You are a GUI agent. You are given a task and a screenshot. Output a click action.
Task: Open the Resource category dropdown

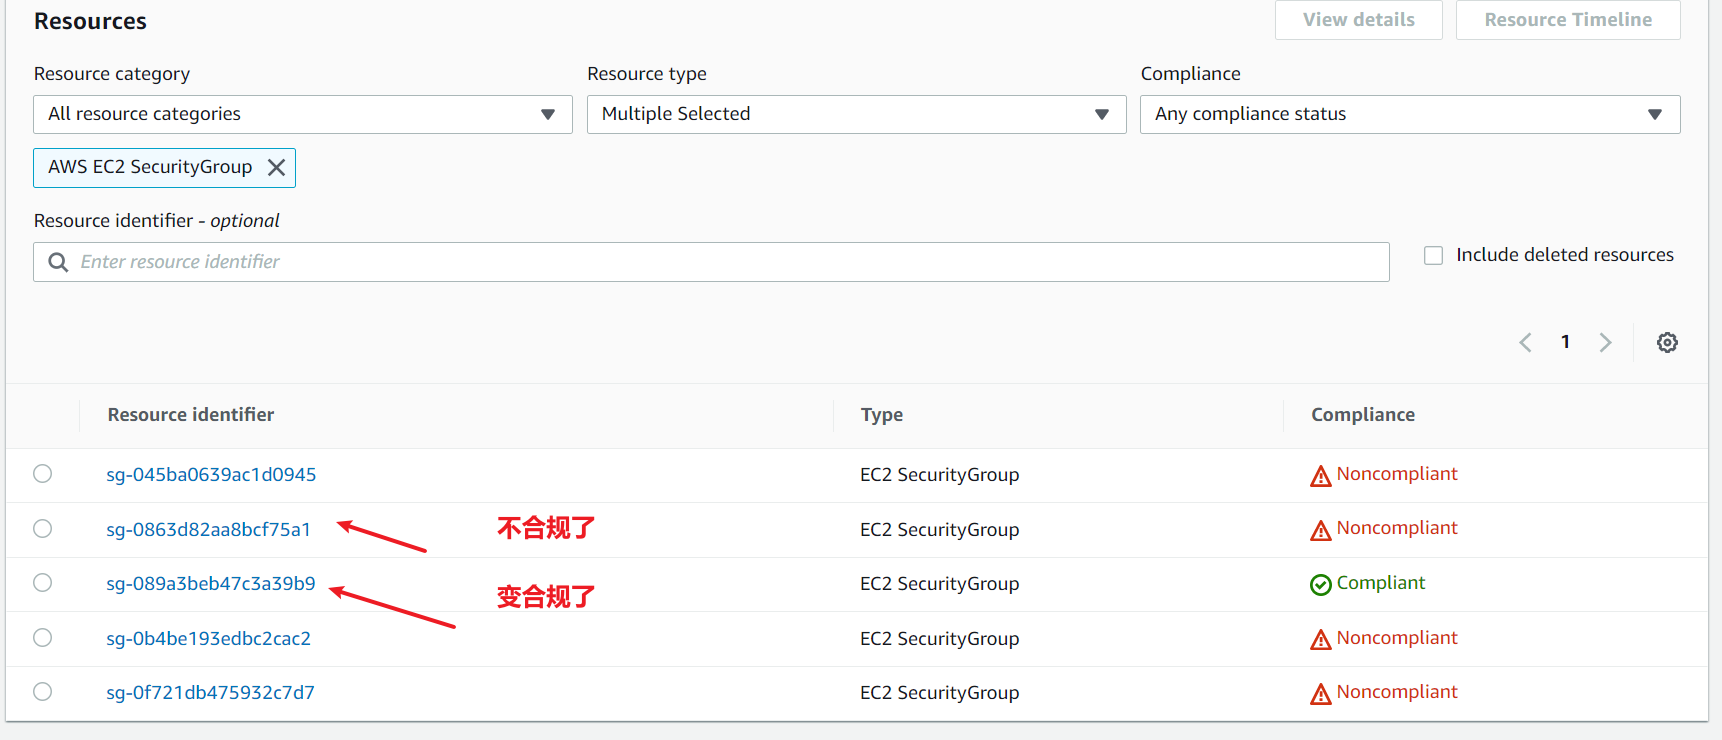coord(302,114)
